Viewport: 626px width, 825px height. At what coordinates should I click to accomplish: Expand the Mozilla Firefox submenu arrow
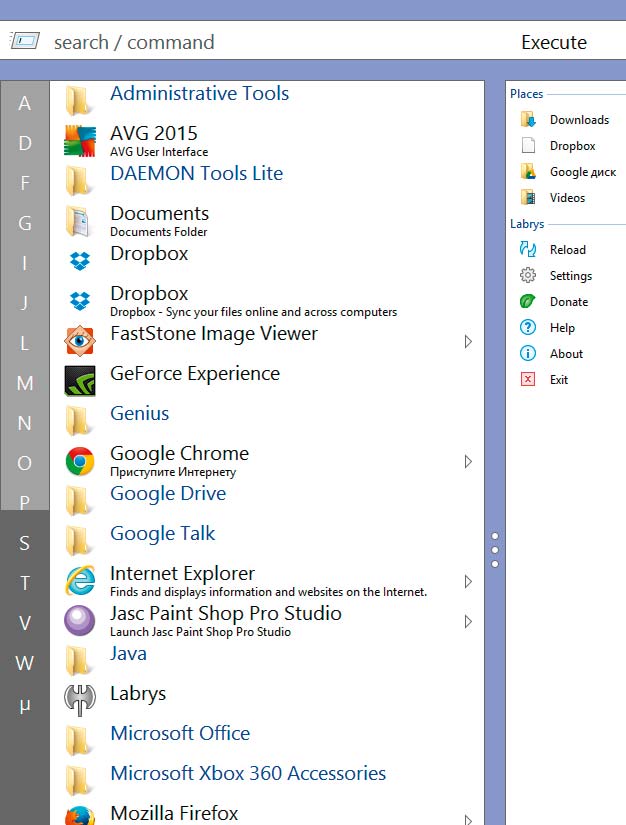[x=468, y=819]
